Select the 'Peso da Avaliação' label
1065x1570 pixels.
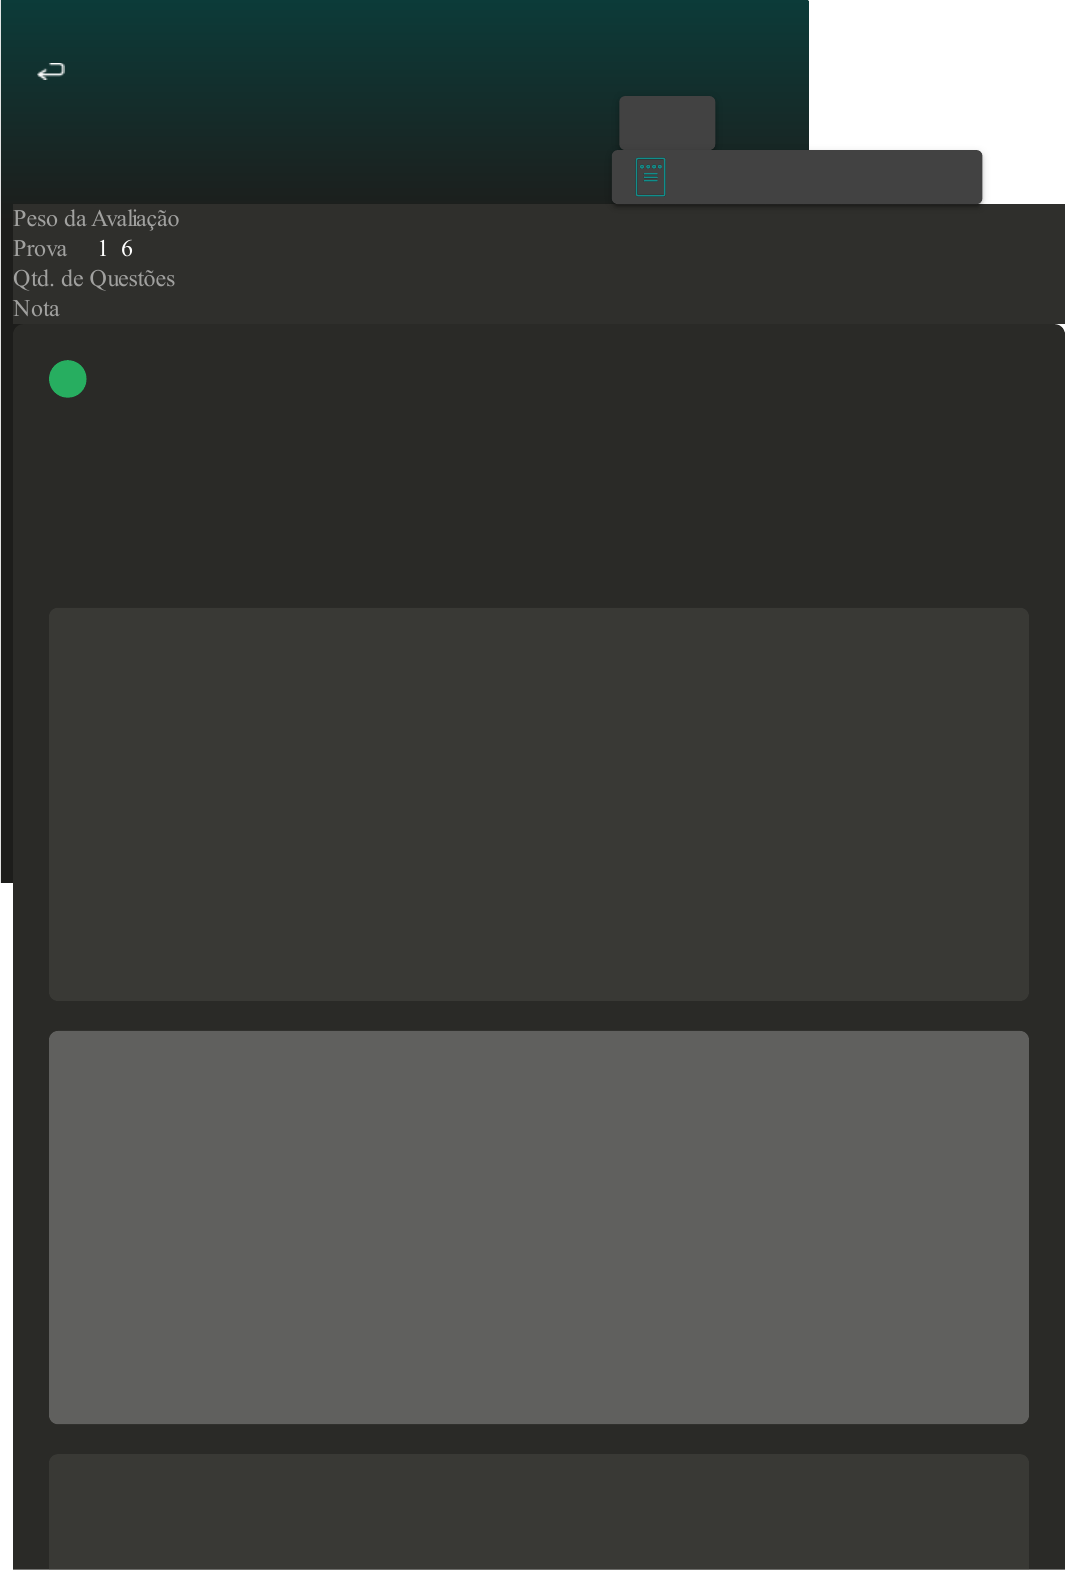click(x=96, y=219)
